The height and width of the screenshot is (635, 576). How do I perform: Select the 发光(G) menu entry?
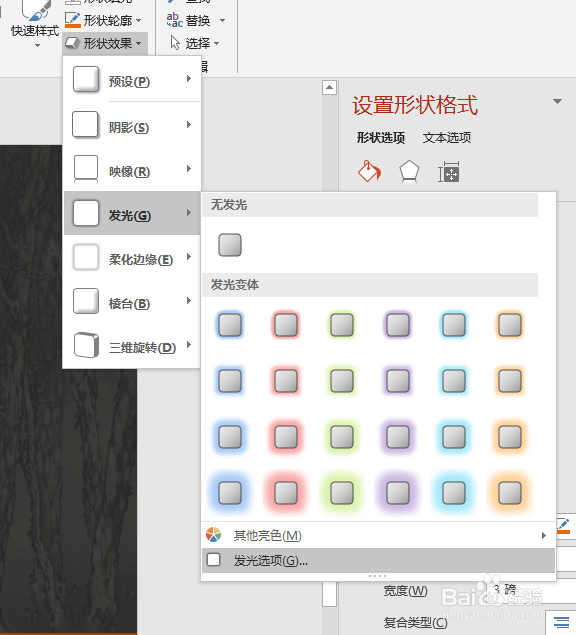click(x=132, y=213)
